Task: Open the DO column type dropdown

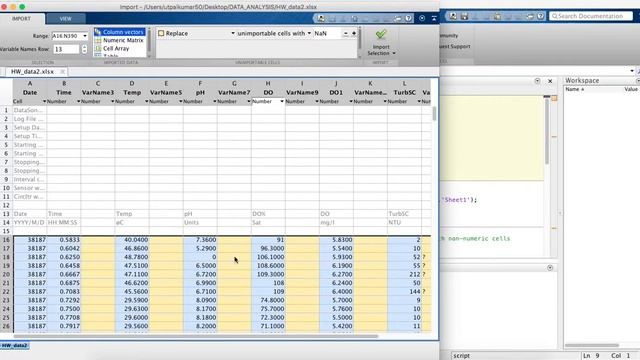Action: 282,101
